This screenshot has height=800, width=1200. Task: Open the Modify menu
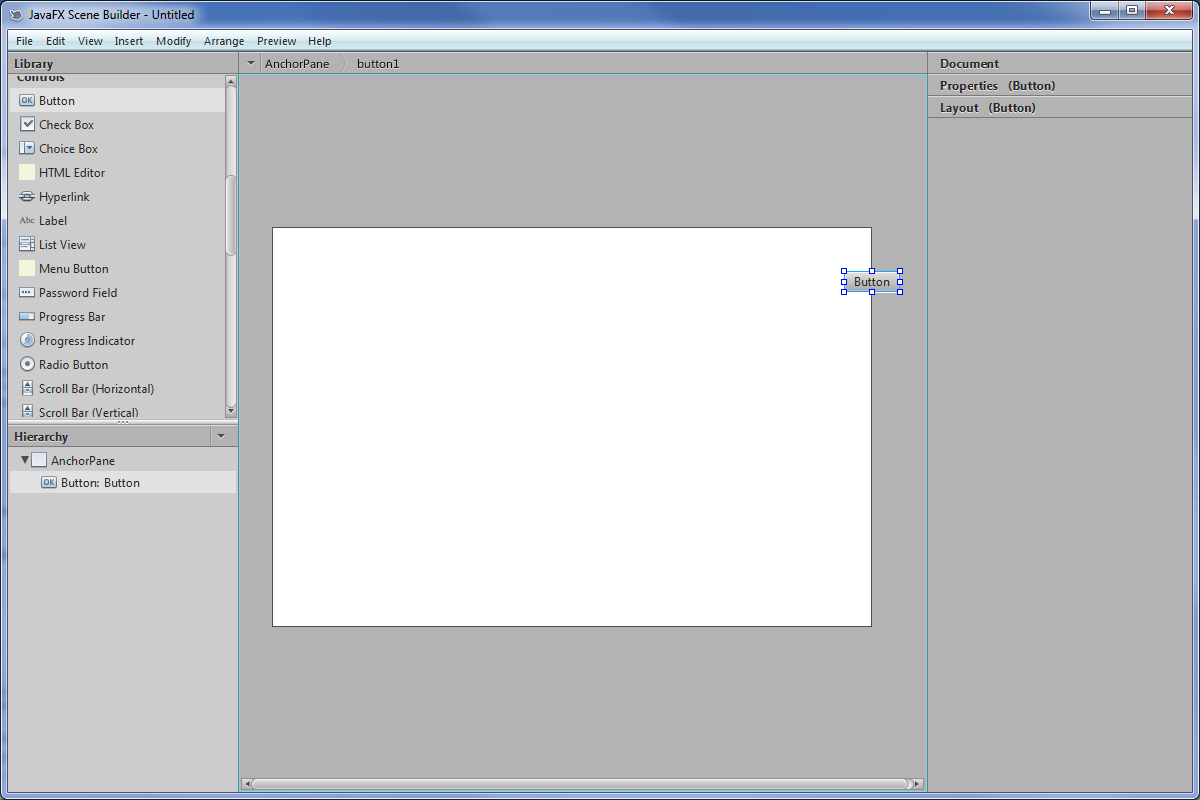click(x=173, y=41)
